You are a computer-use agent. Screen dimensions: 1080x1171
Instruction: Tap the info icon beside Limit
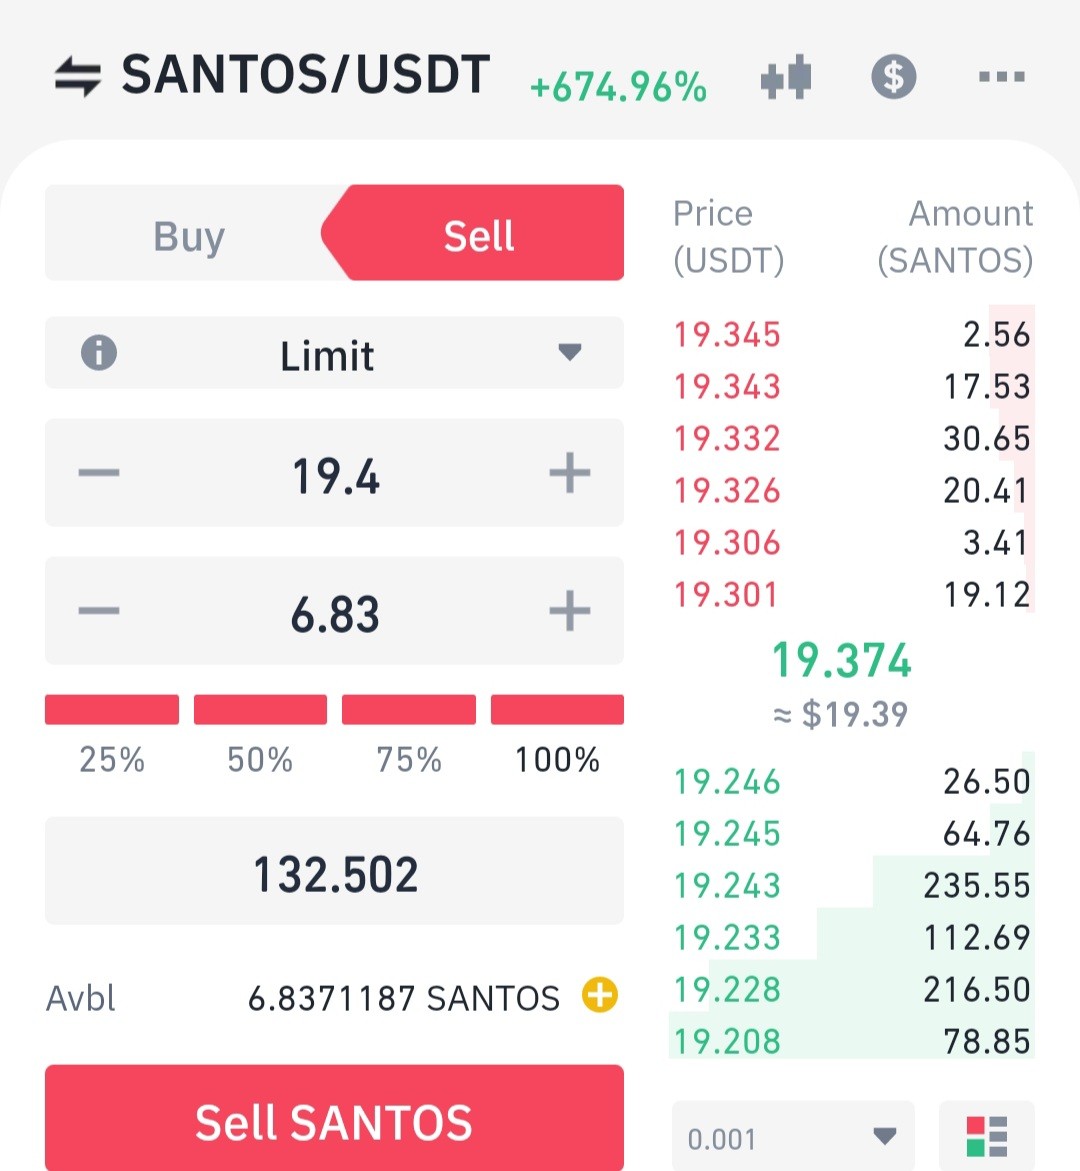pos(99,352)
